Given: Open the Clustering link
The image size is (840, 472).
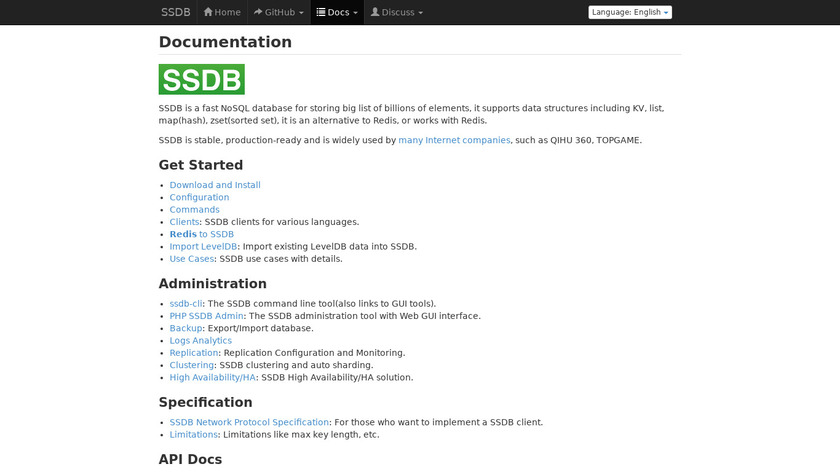Looking at the screenshot, I should point(191,365).
